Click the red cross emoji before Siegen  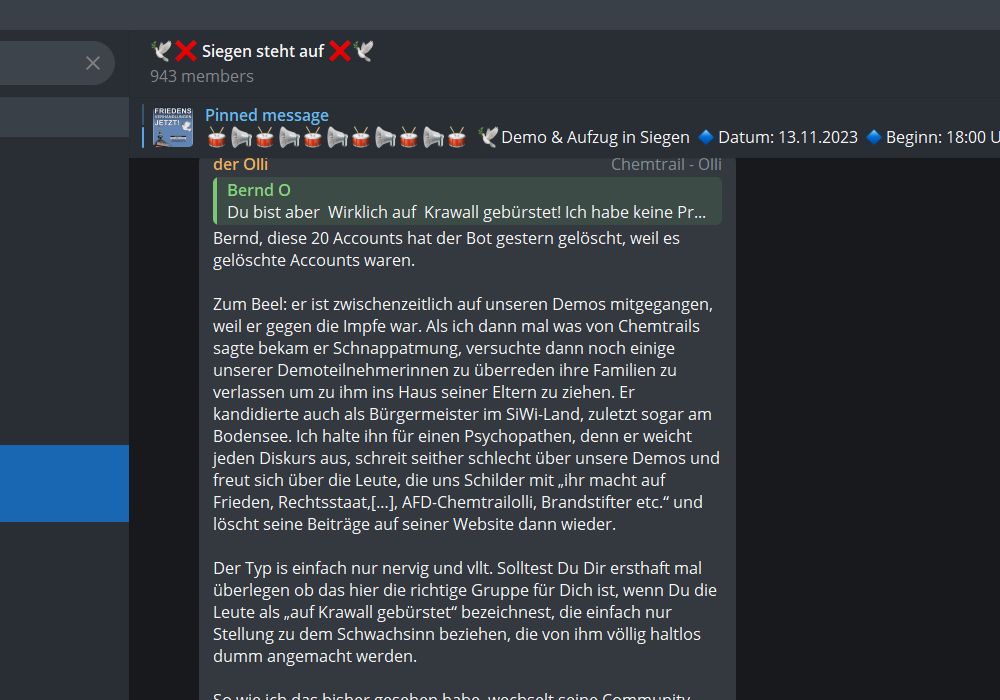[186, 51]
